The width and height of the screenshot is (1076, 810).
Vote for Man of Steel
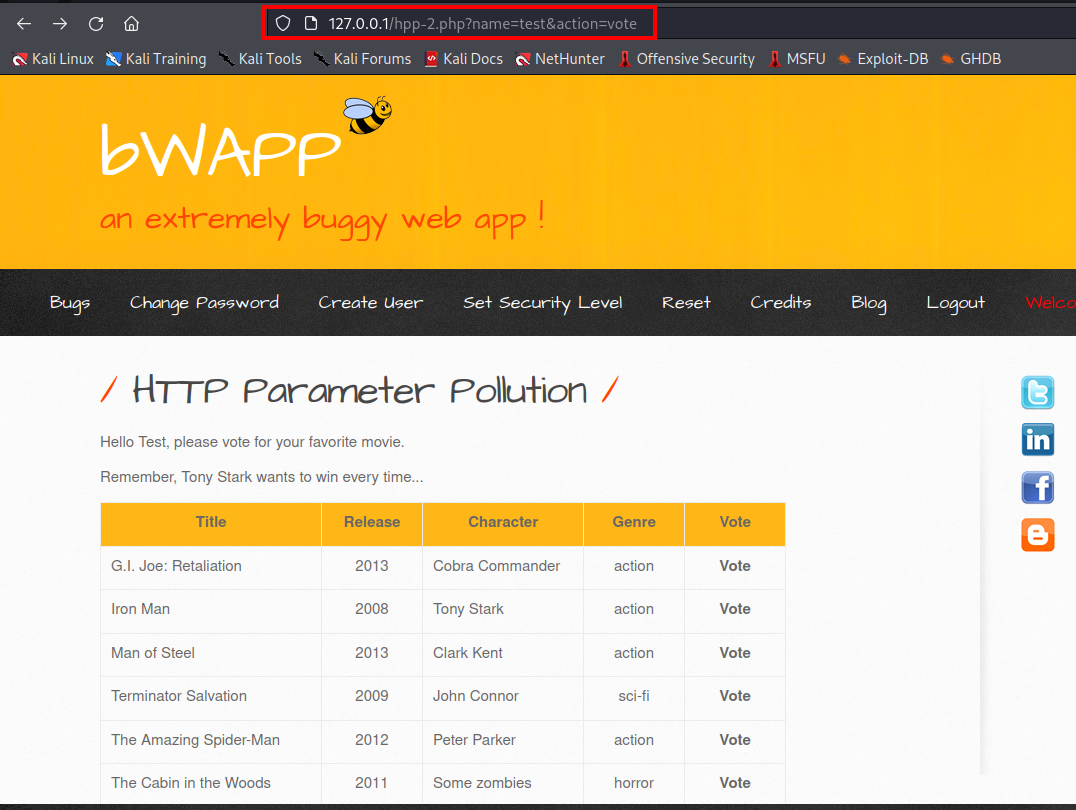[x=734, y=653]
